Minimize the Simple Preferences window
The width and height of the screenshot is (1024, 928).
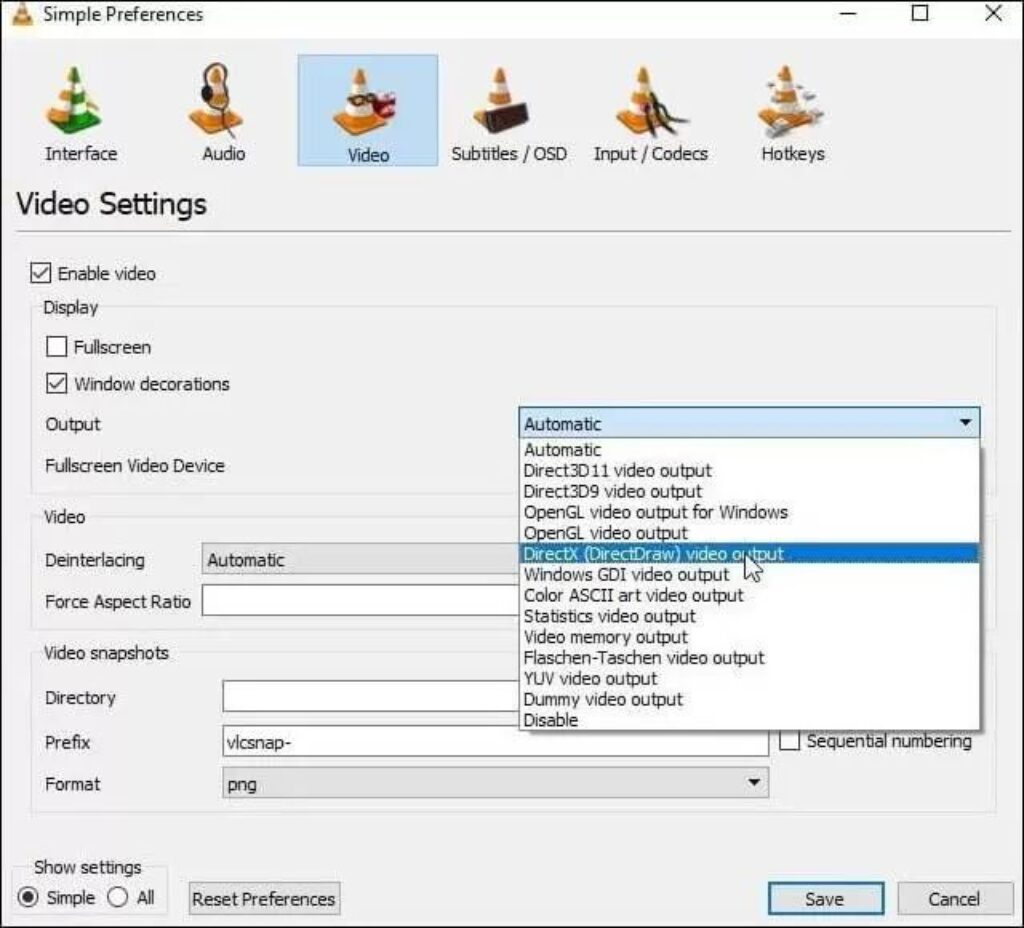point(848,13)
